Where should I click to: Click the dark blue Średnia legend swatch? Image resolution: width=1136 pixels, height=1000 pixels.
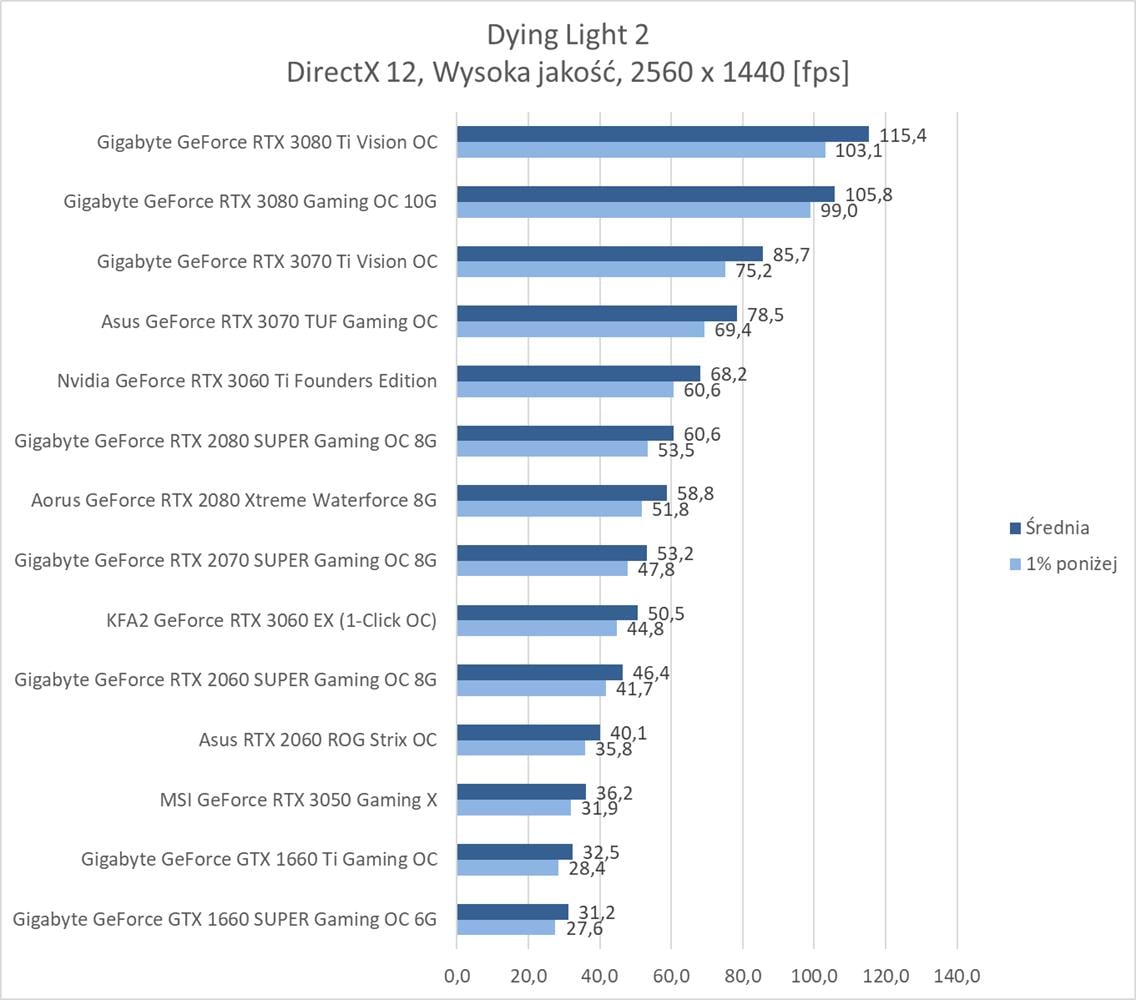[1016, 528]
